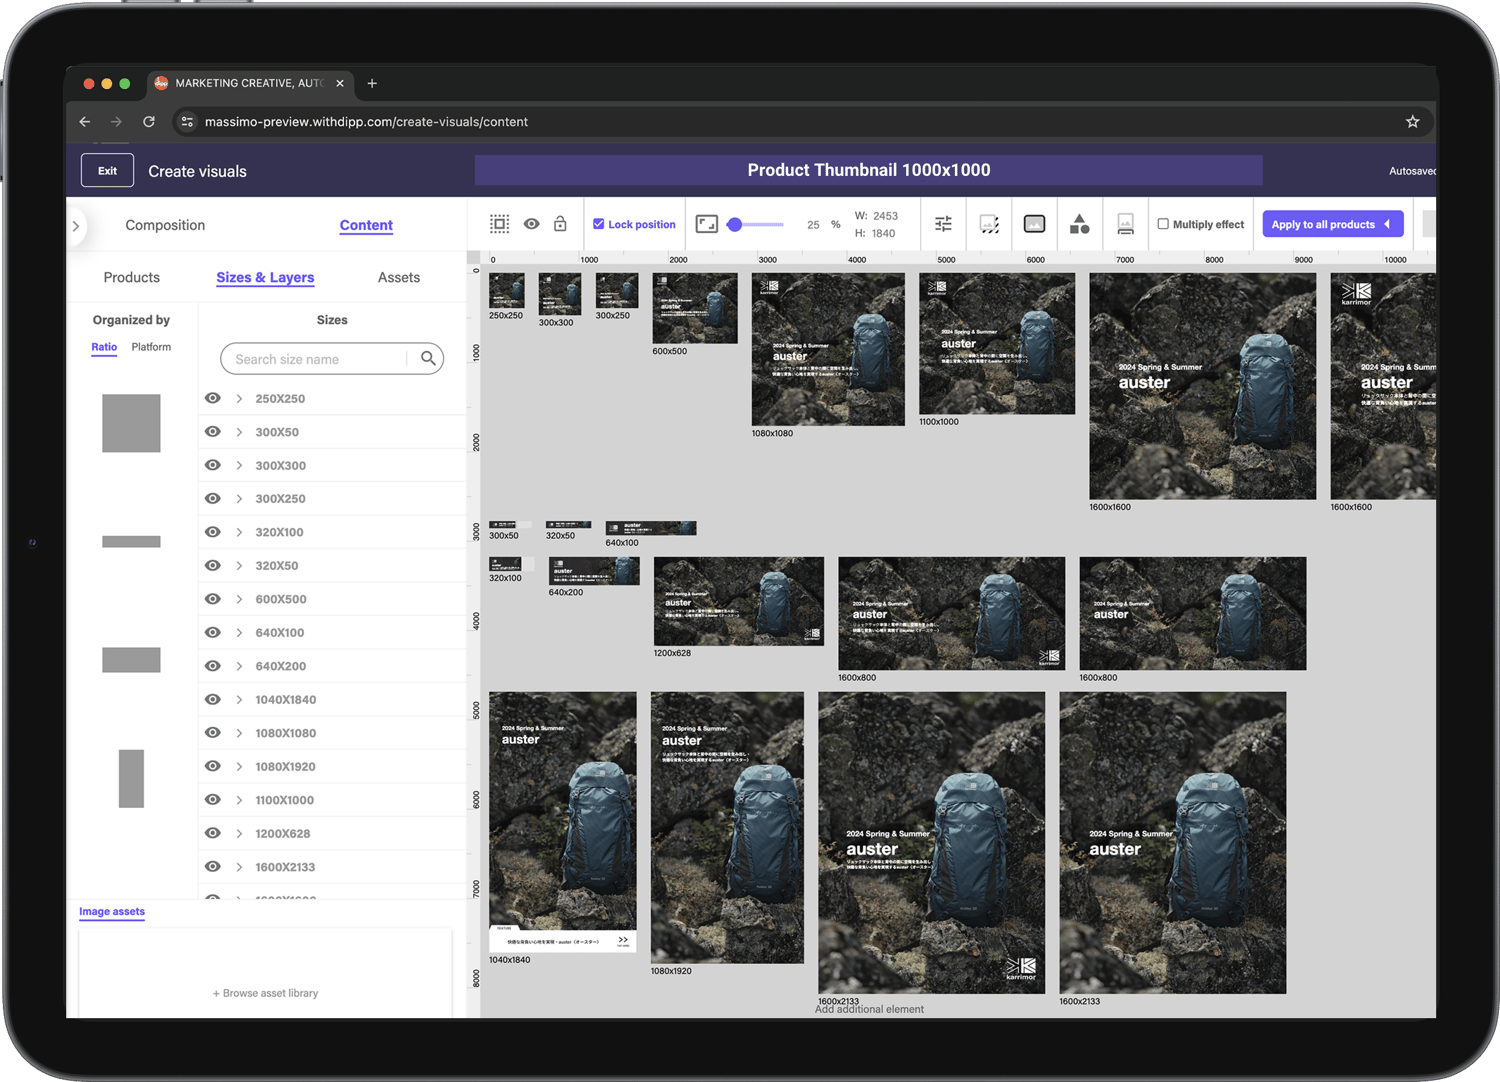Click the search magnifier in the size search field

pos(428,358)
